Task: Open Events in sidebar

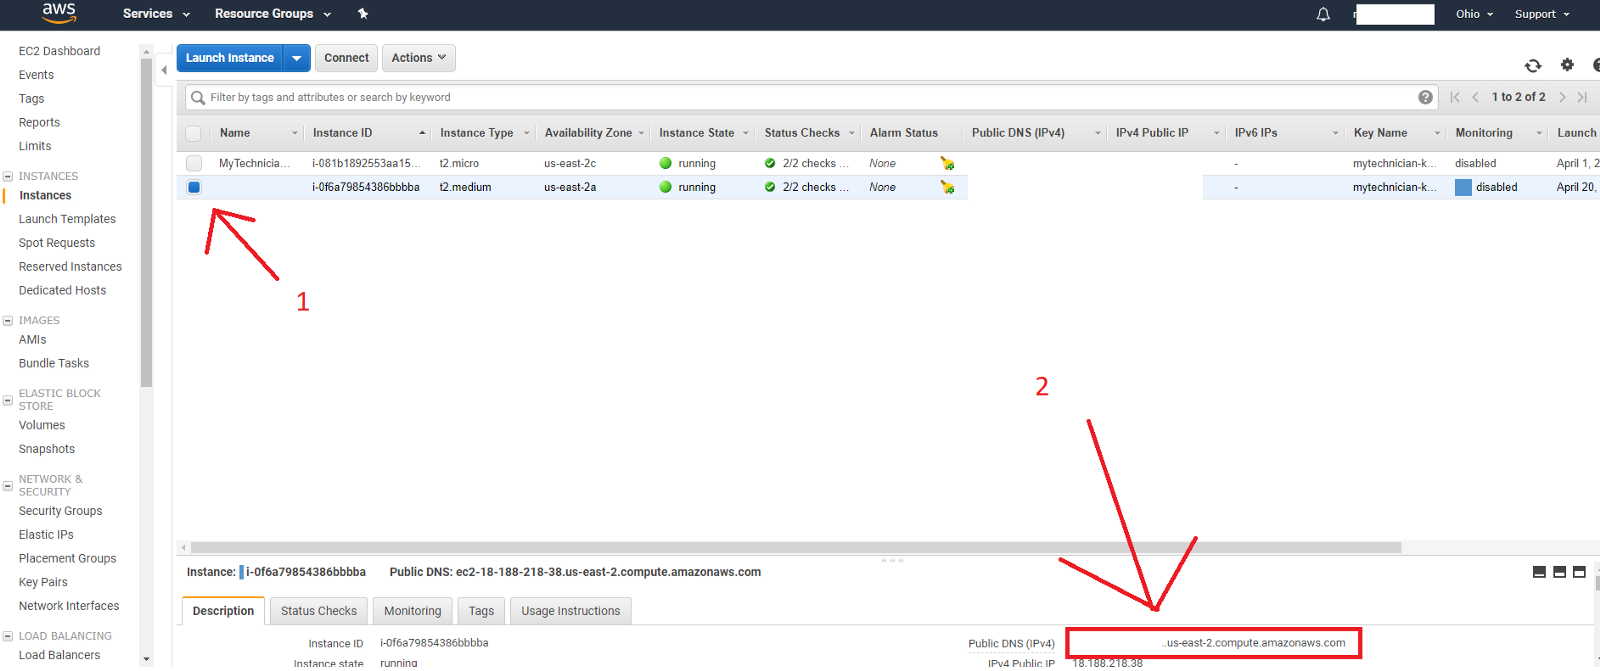Action: 36,75
